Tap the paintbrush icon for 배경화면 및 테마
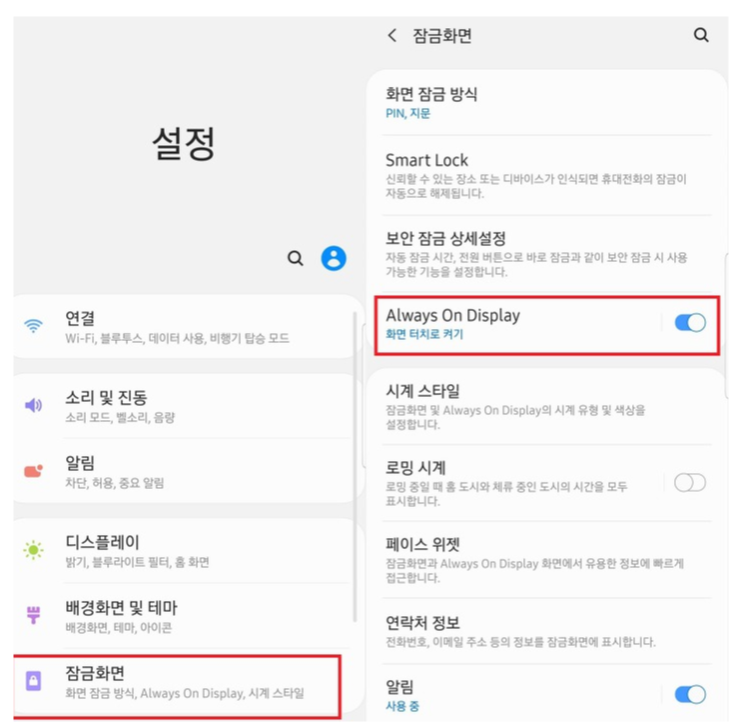This screenshot has width=736, height=725. [33, 615]
